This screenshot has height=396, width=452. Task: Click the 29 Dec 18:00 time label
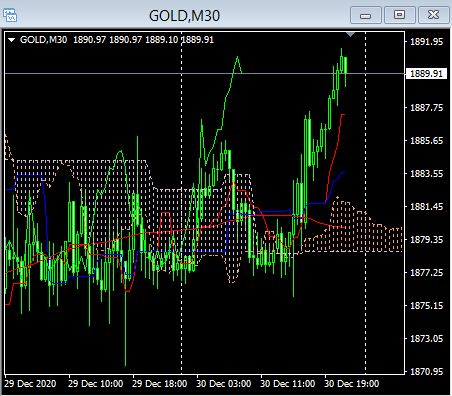click(159, 384)
